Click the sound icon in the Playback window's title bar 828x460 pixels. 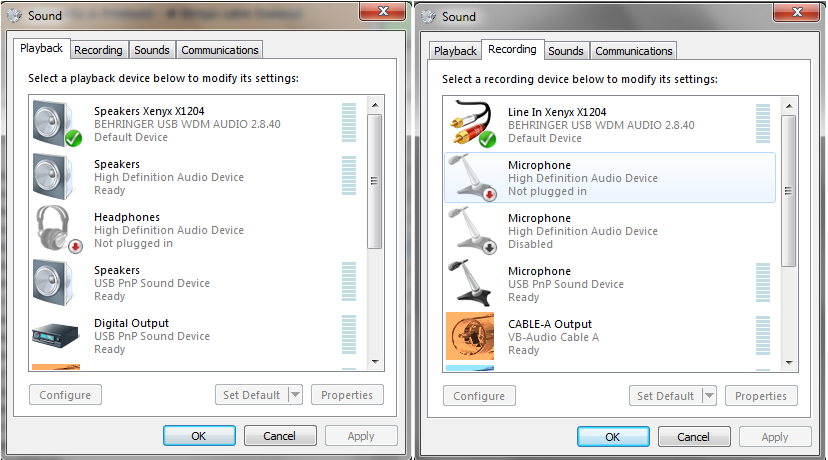(x=15, y=16)
